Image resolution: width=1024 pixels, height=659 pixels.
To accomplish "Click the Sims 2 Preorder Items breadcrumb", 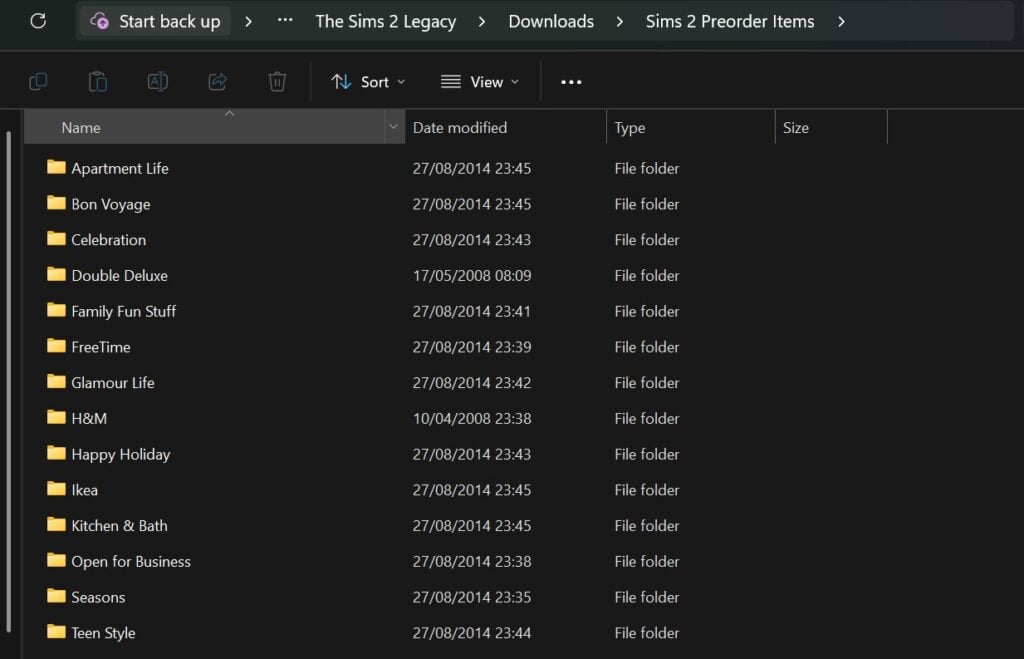I will click(730, 22).
